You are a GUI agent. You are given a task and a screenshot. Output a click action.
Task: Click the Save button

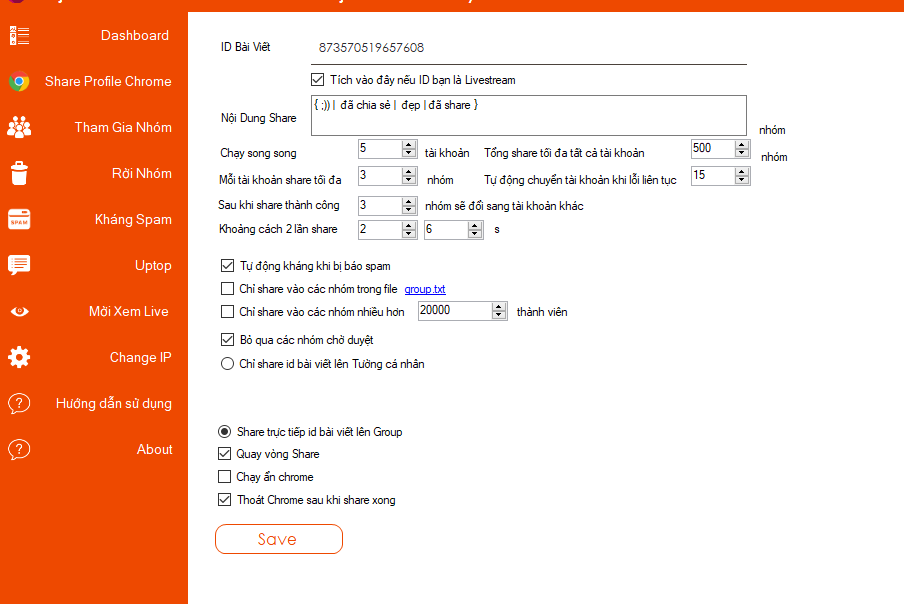coord(279,539)
